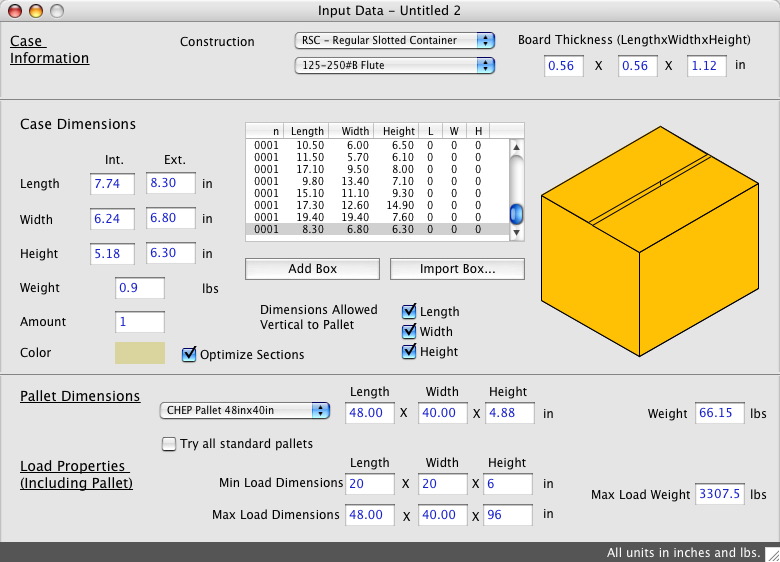Open the RSC Regular Slotted Container dropdown
This screenshot has width=780, height=562.
click(394, 40)
